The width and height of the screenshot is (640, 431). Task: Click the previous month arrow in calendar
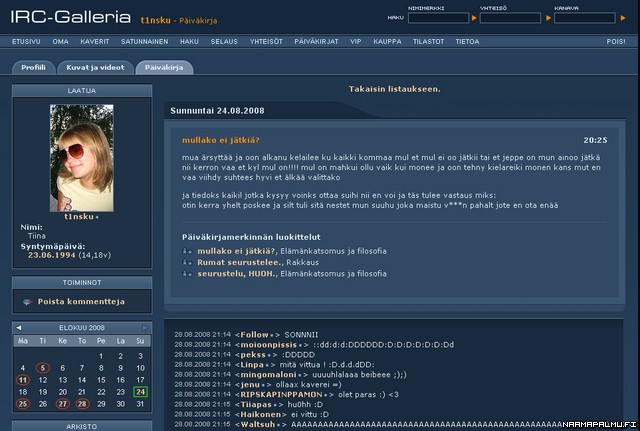coord(17,327)
